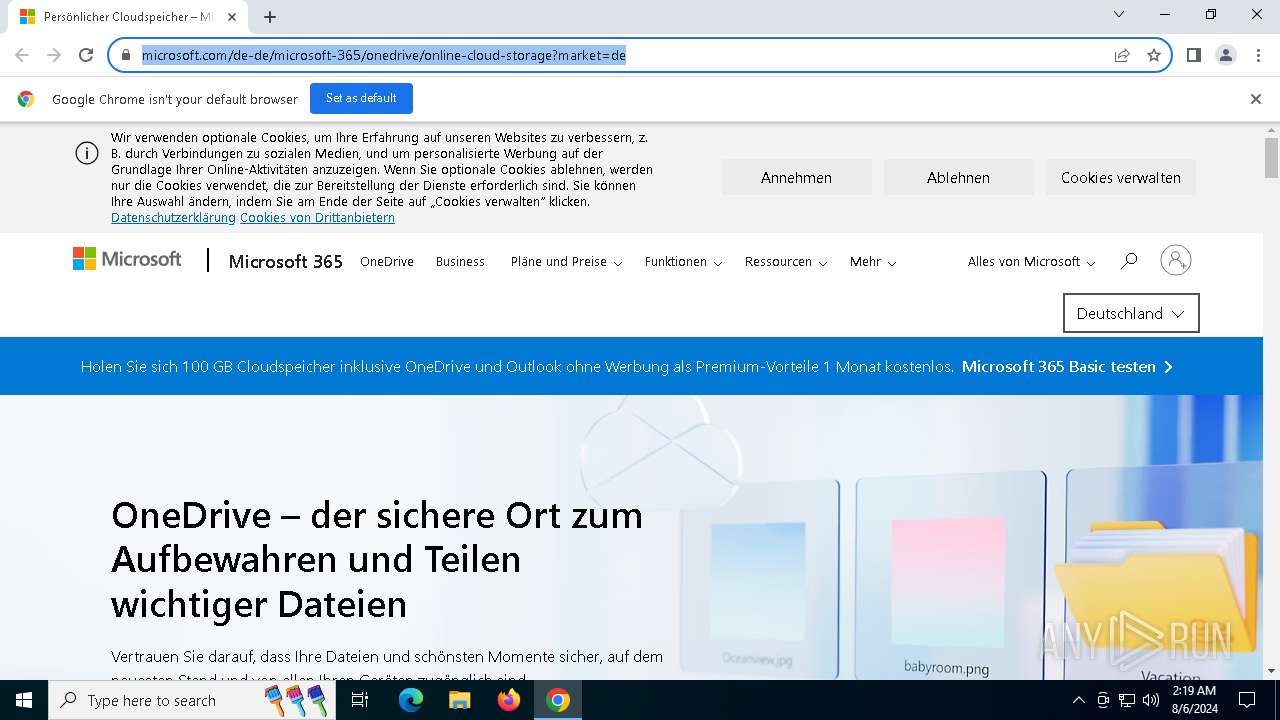Click the scrollbar down arrow

coord(1271,671)
